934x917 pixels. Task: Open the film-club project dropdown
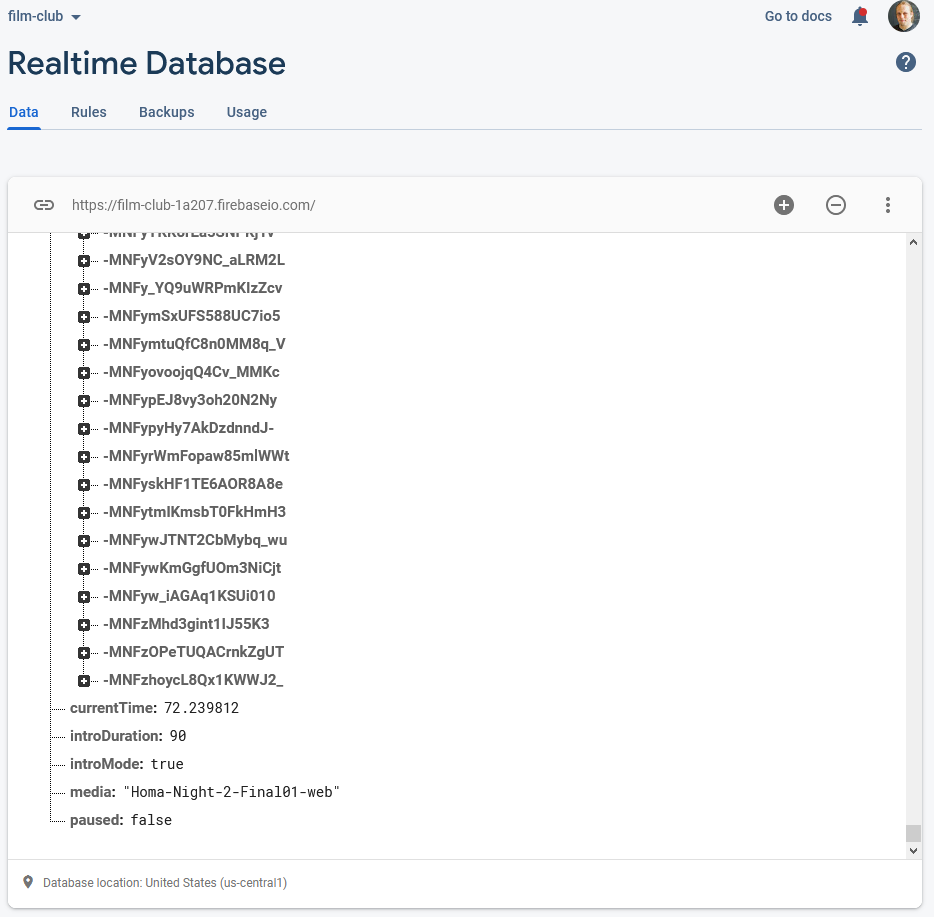pos(45,17)
